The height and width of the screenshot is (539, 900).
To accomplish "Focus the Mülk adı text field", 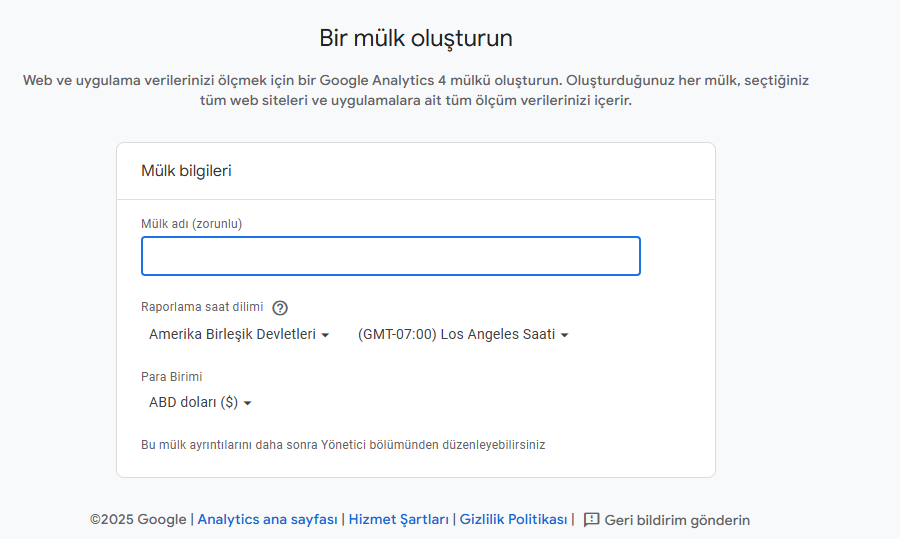I will pos(390,256).
